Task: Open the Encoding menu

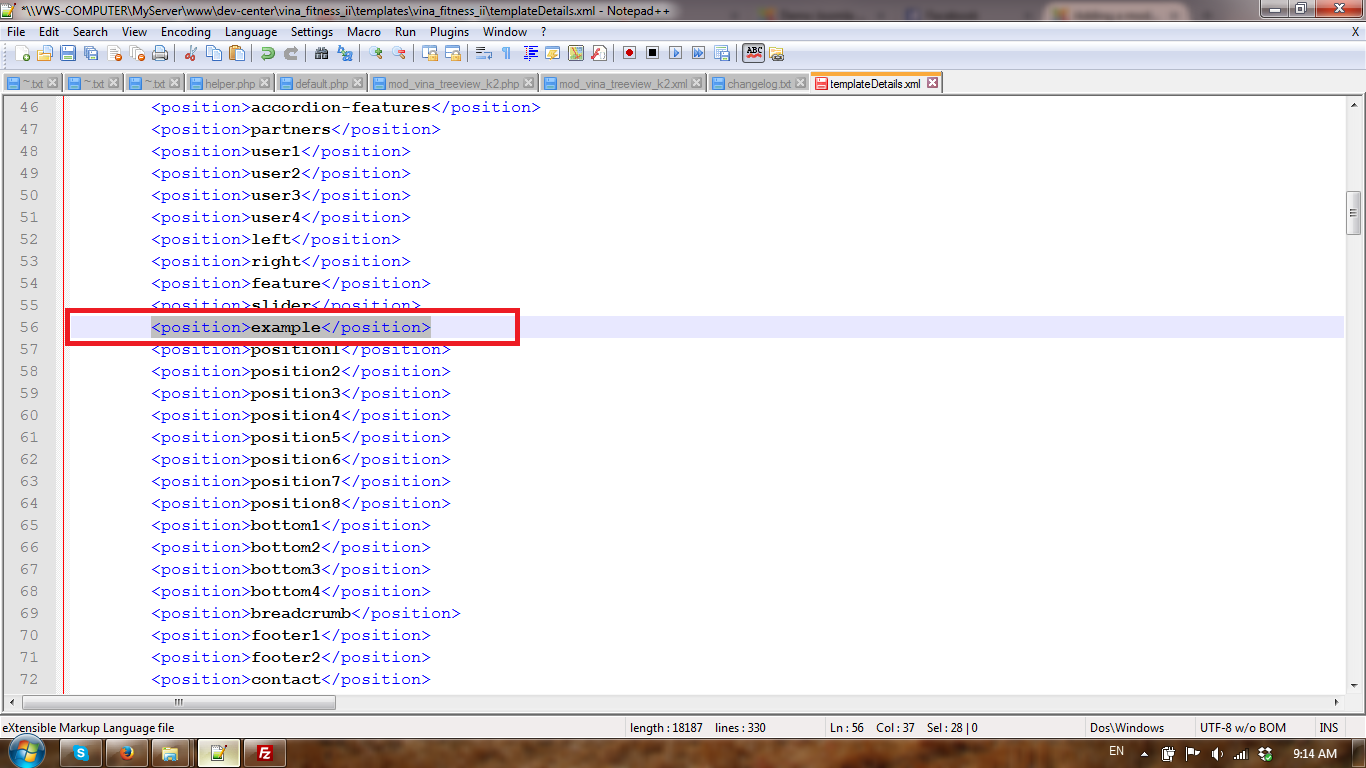Action: (185, 32)
